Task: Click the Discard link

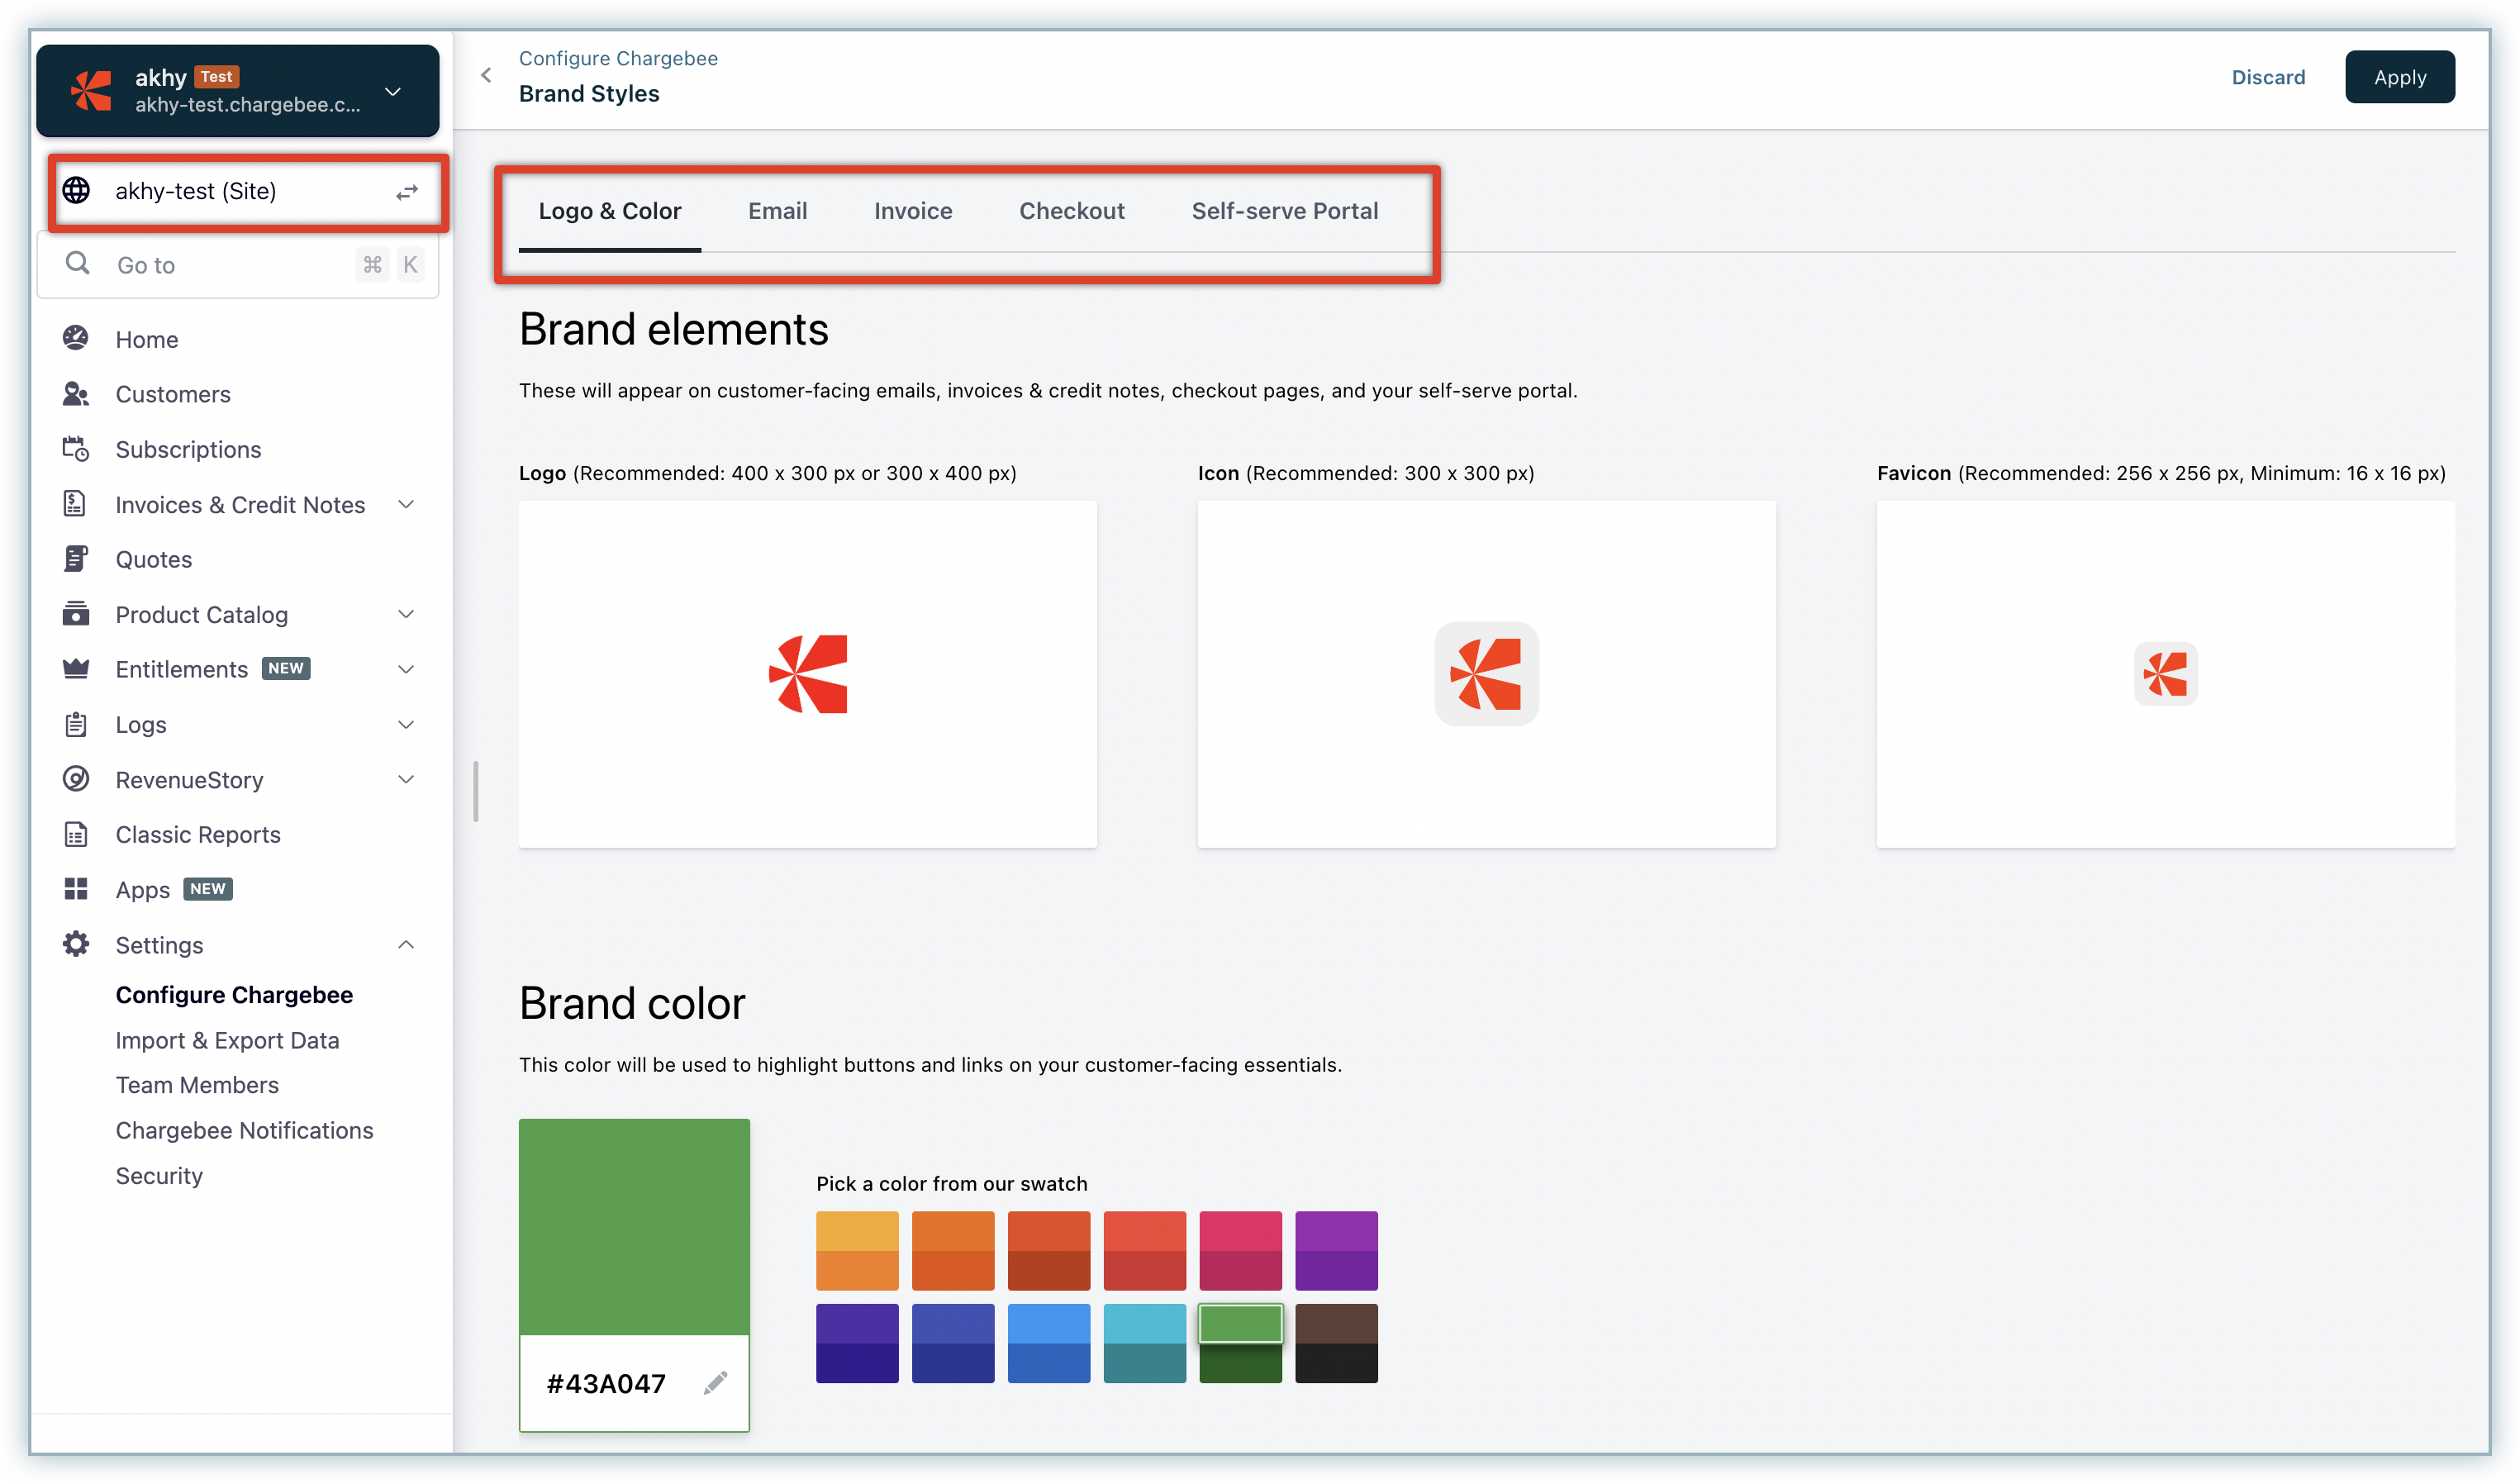Action: coord(2267,77)
